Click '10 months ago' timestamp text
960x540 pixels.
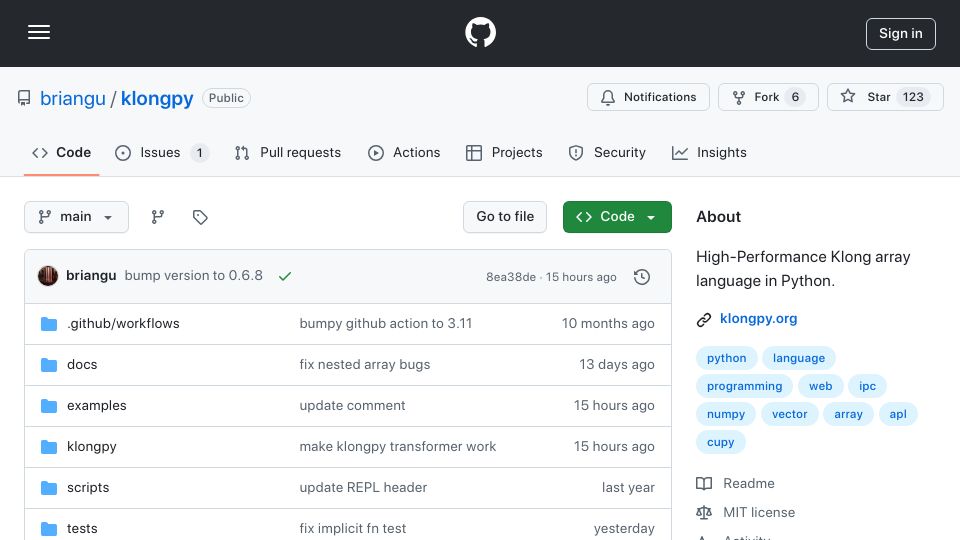pyautogui.click(x=608, y=323)
